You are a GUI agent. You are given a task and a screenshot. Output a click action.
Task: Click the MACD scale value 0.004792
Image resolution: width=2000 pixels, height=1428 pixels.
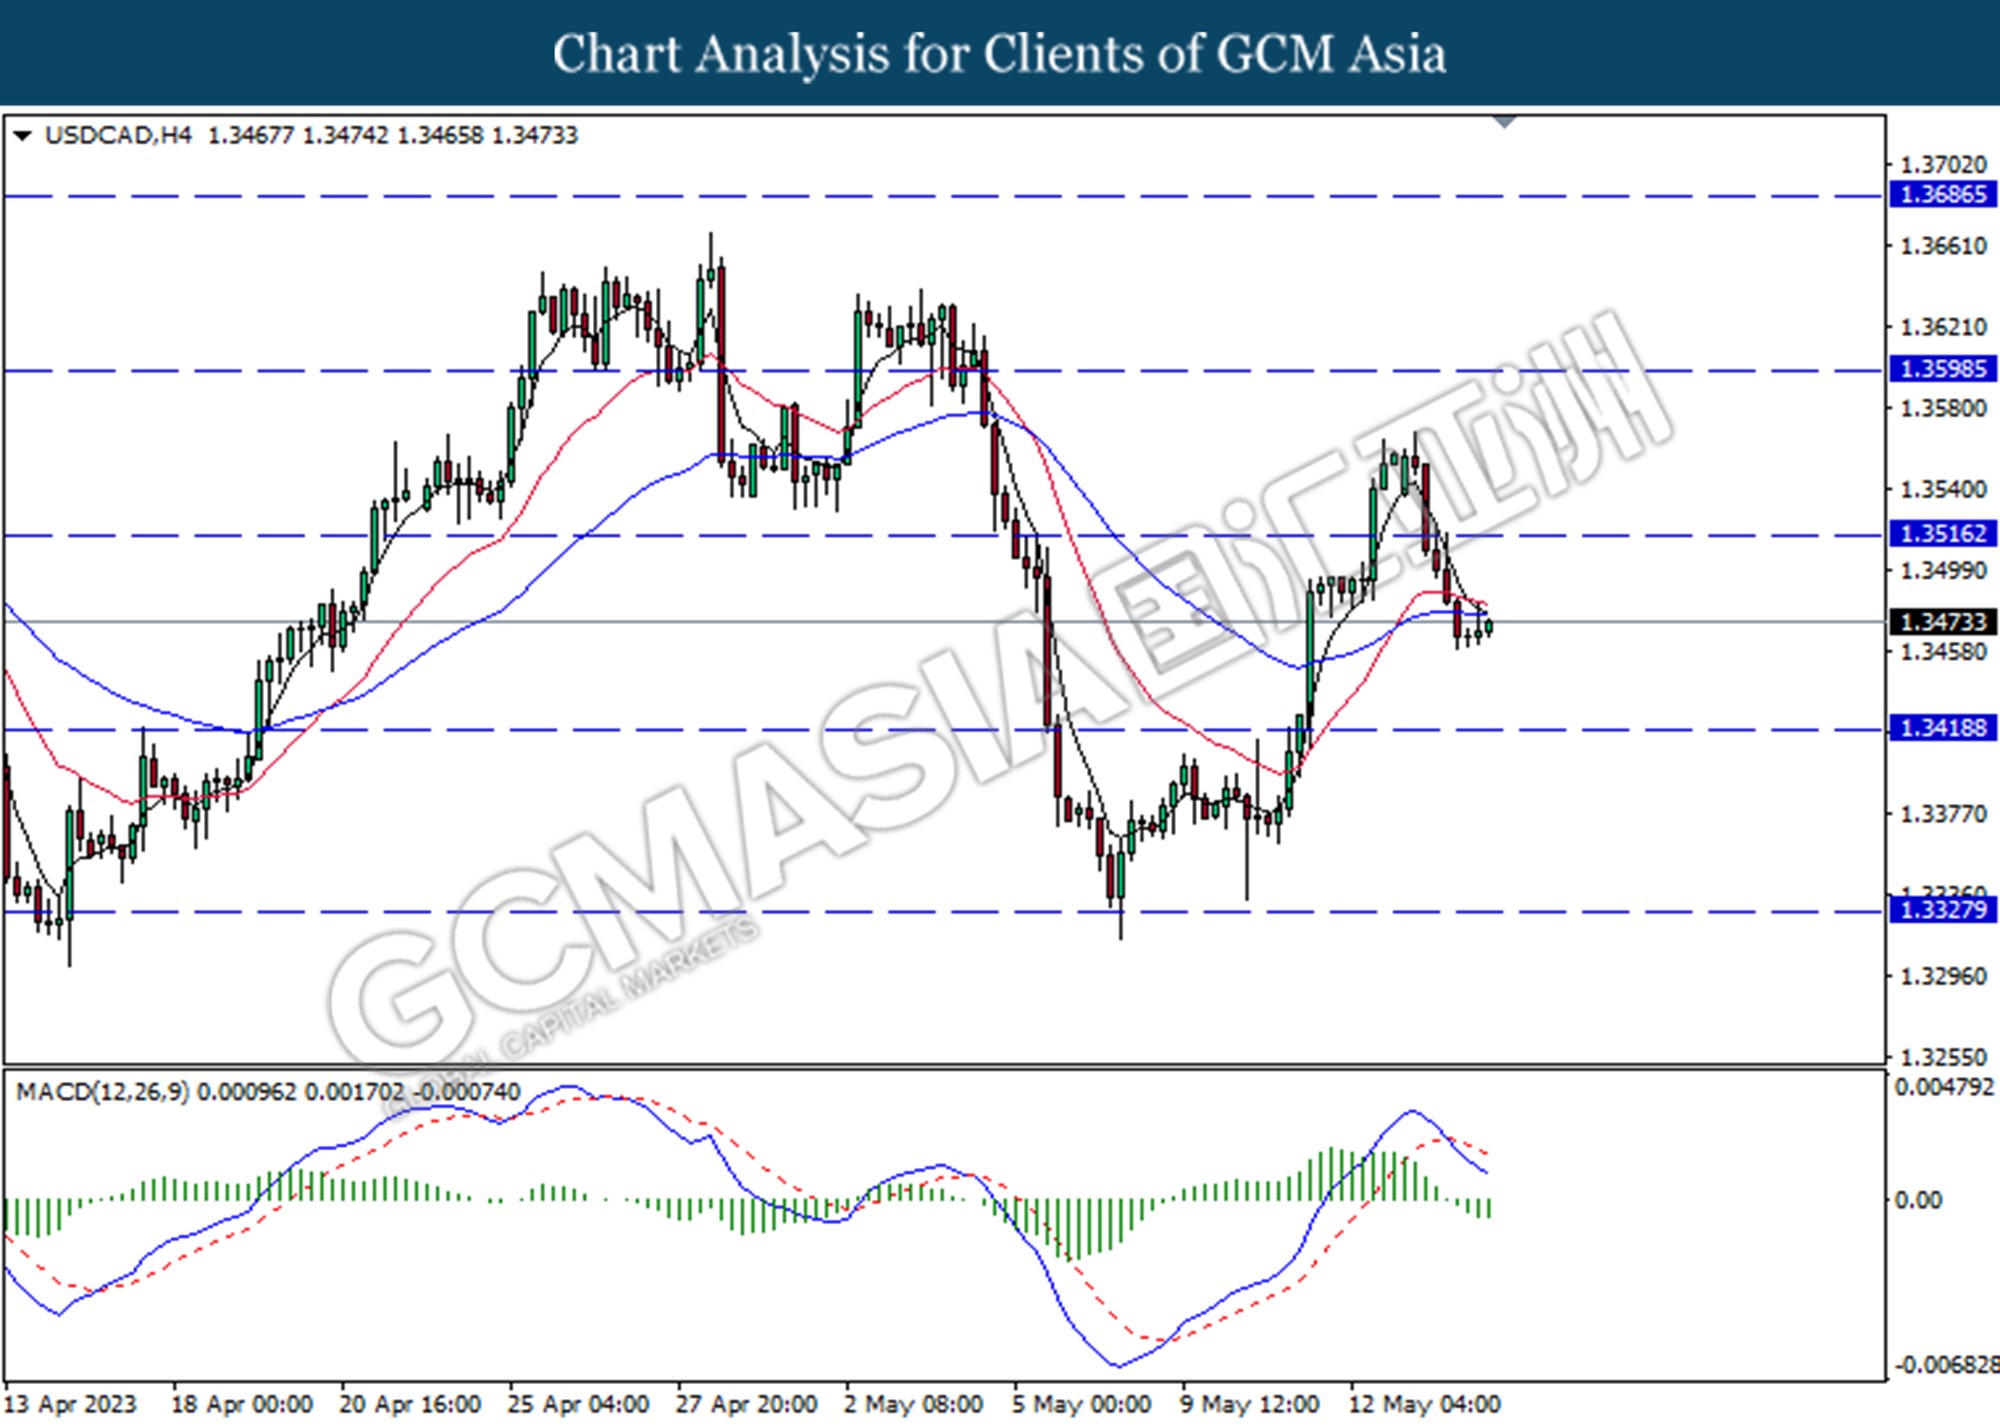tap(1944, 1087)
